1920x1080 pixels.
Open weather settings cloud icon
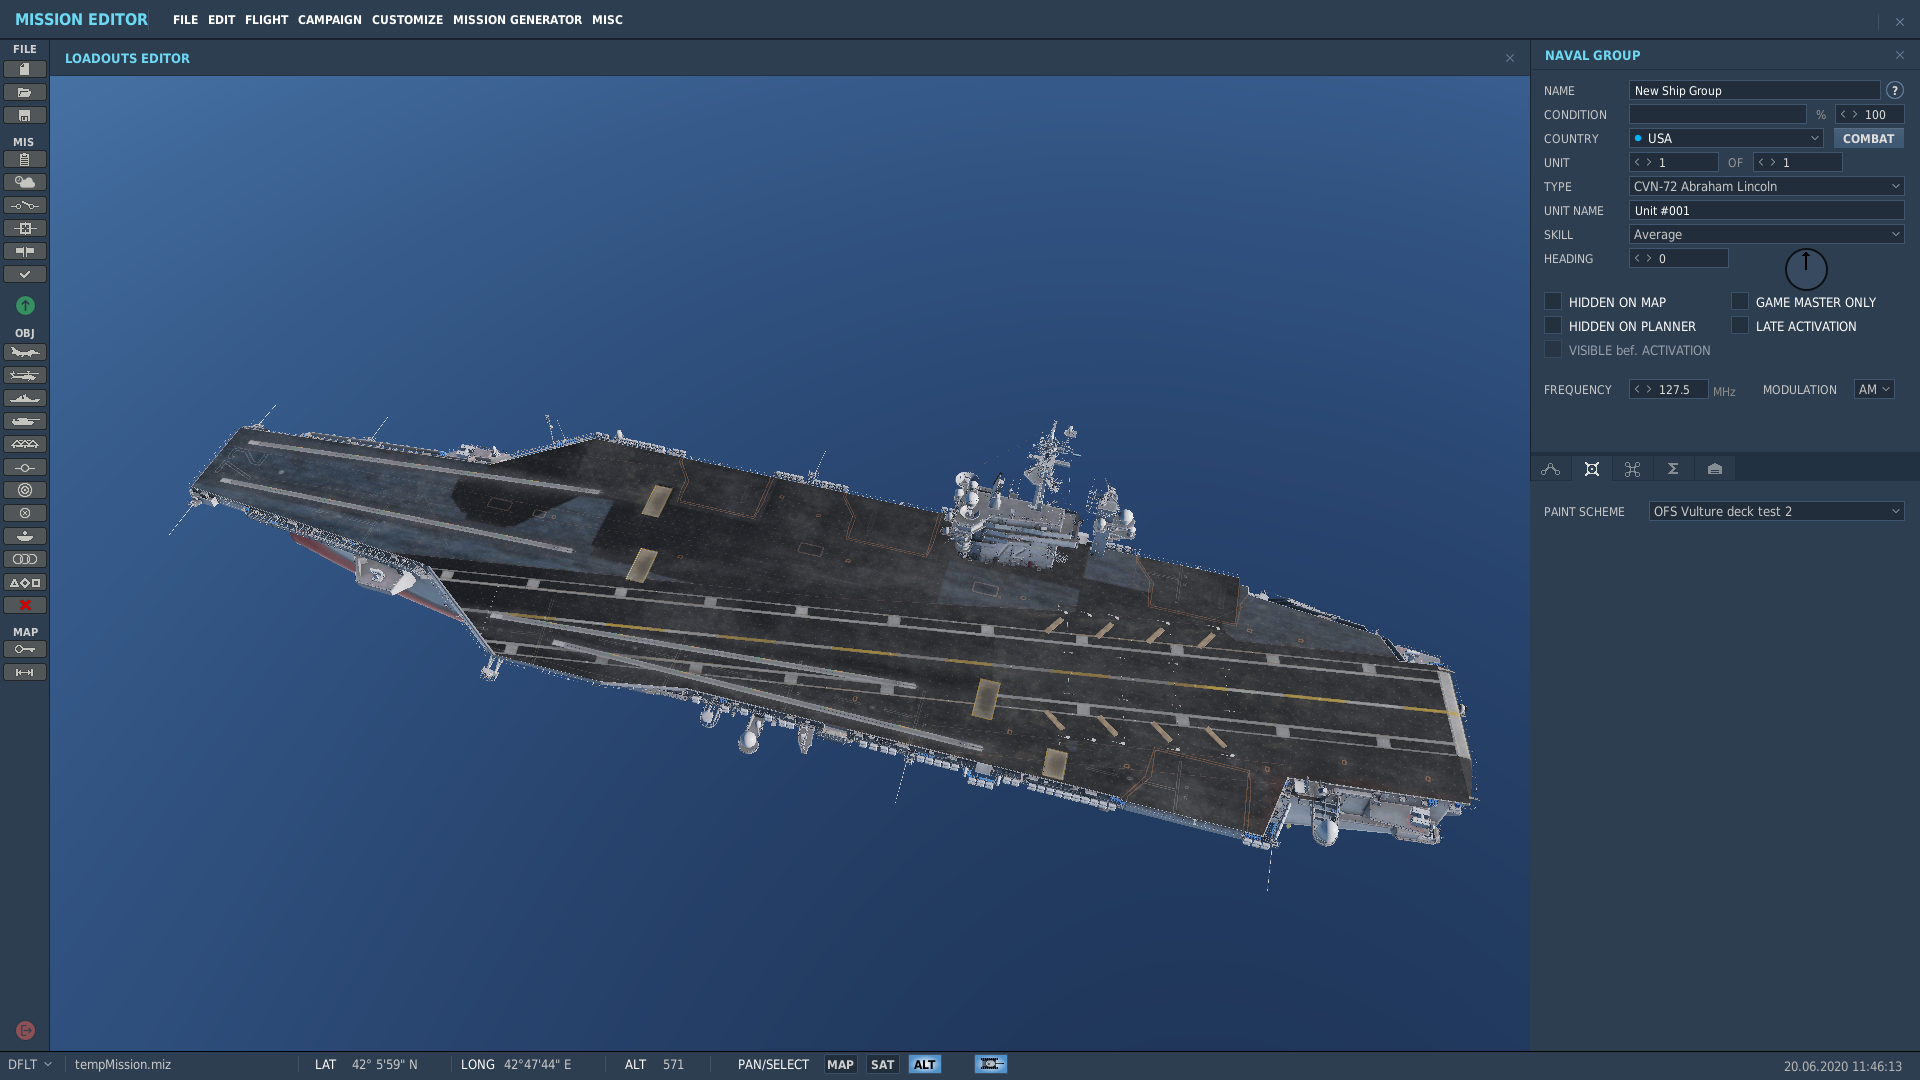click(x=25, y=182)
